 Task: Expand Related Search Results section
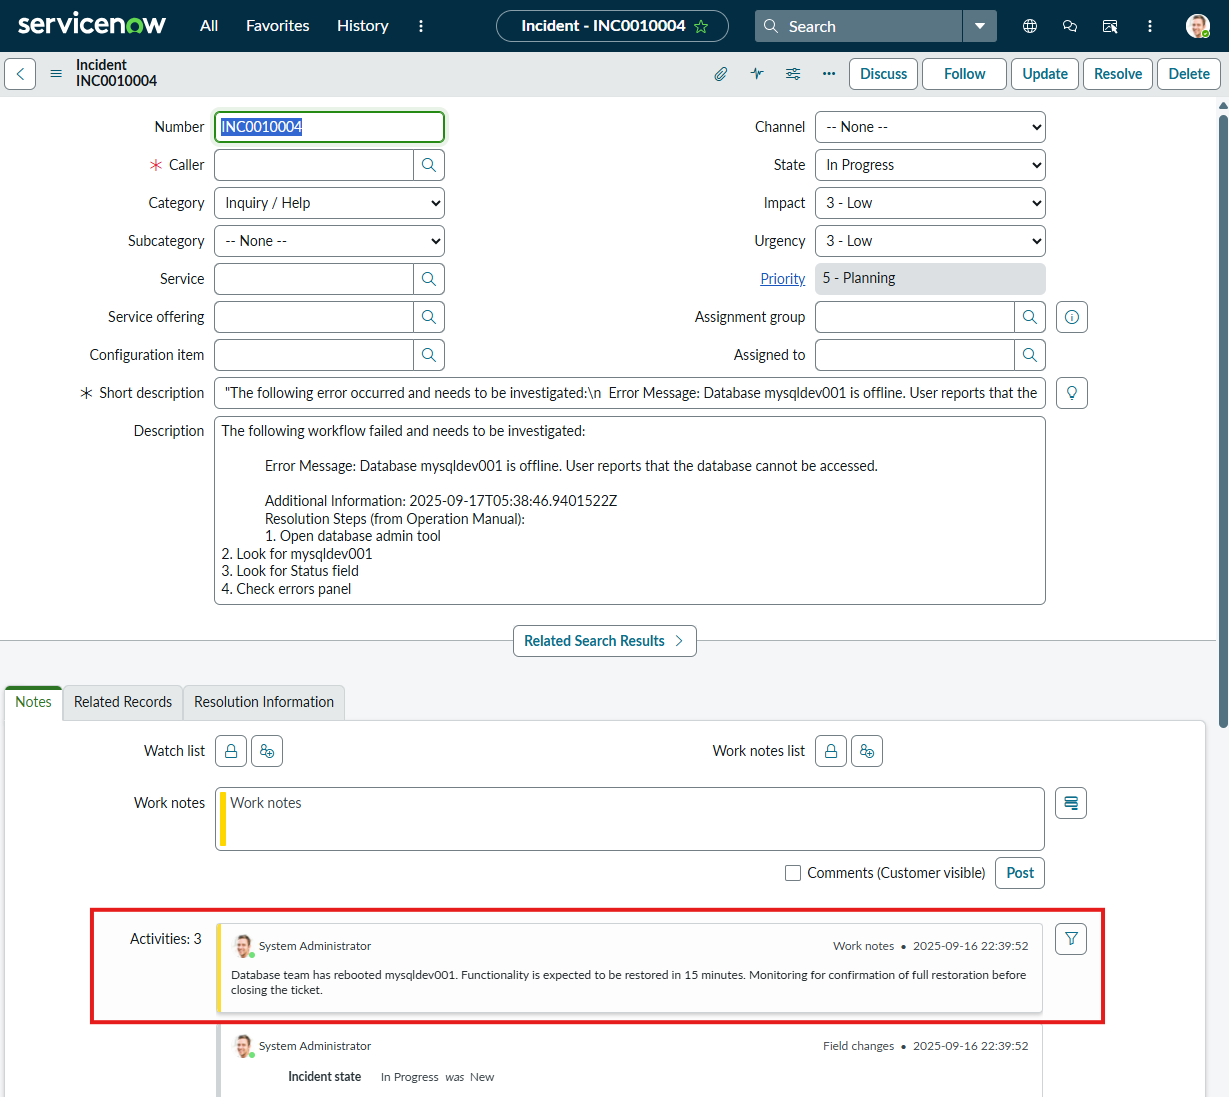coord(604,641)
